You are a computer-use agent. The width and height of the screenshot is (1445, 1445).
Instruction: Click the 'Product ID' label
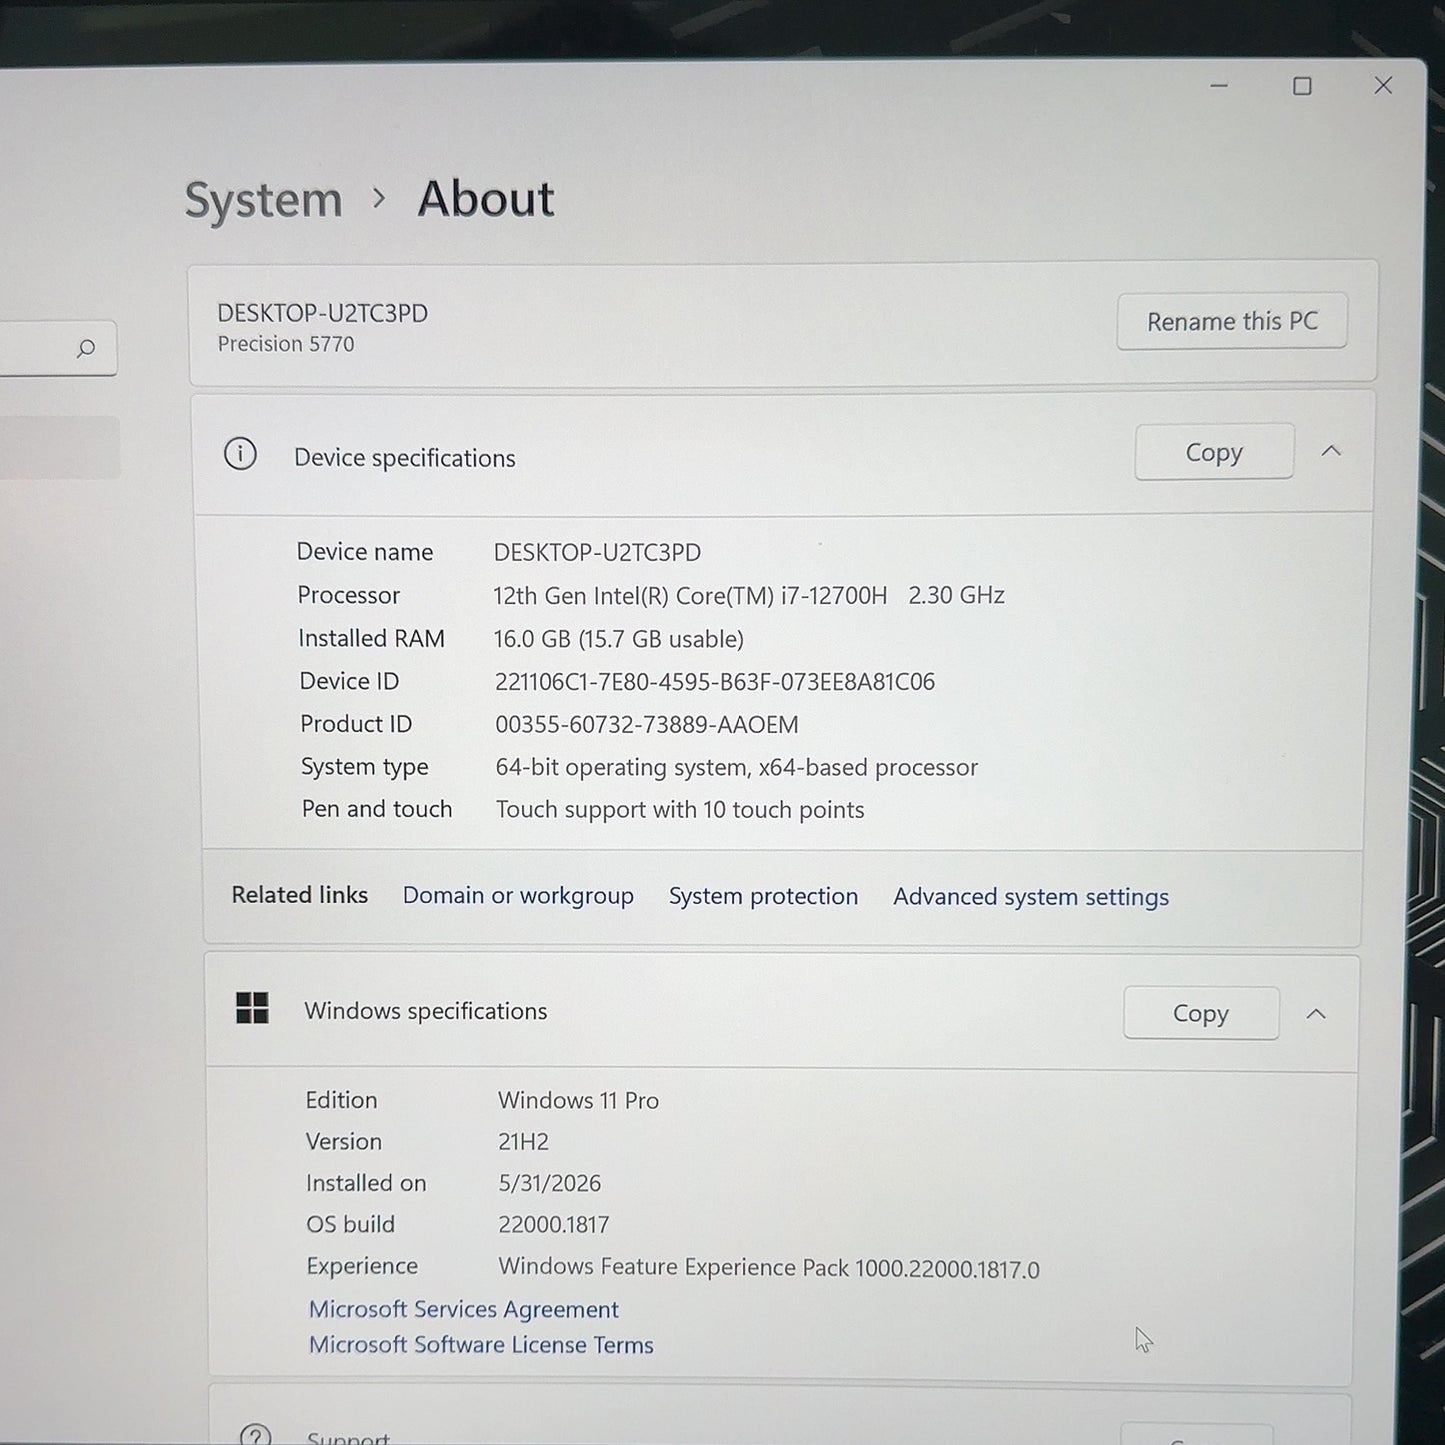[356, 724]
